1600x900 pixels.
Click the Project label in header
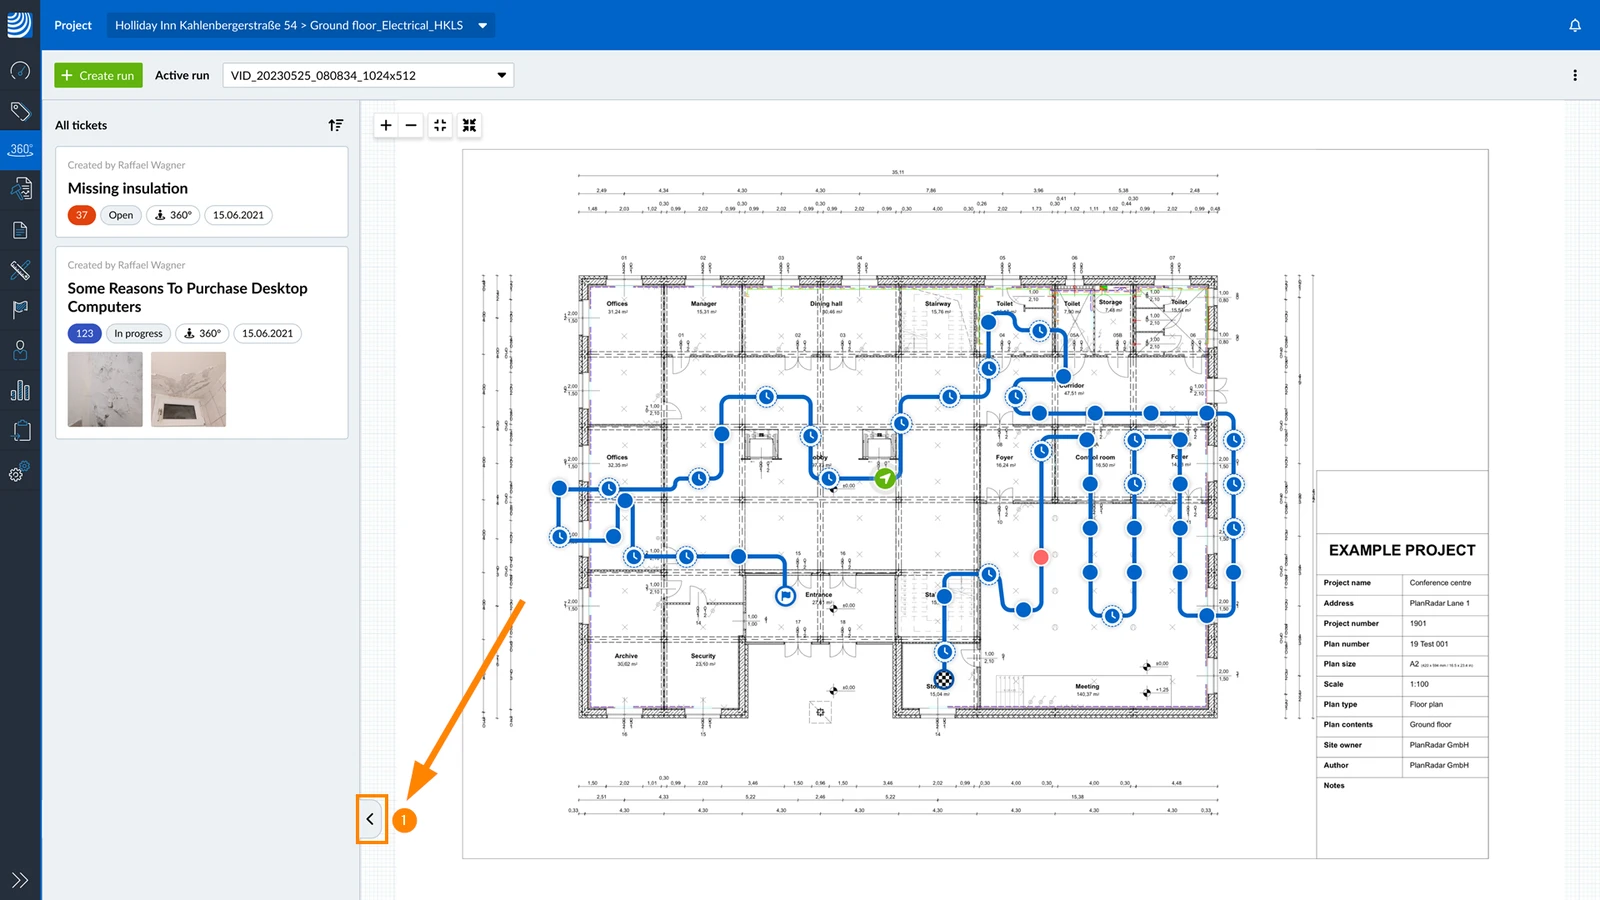[x=73, y=25]
